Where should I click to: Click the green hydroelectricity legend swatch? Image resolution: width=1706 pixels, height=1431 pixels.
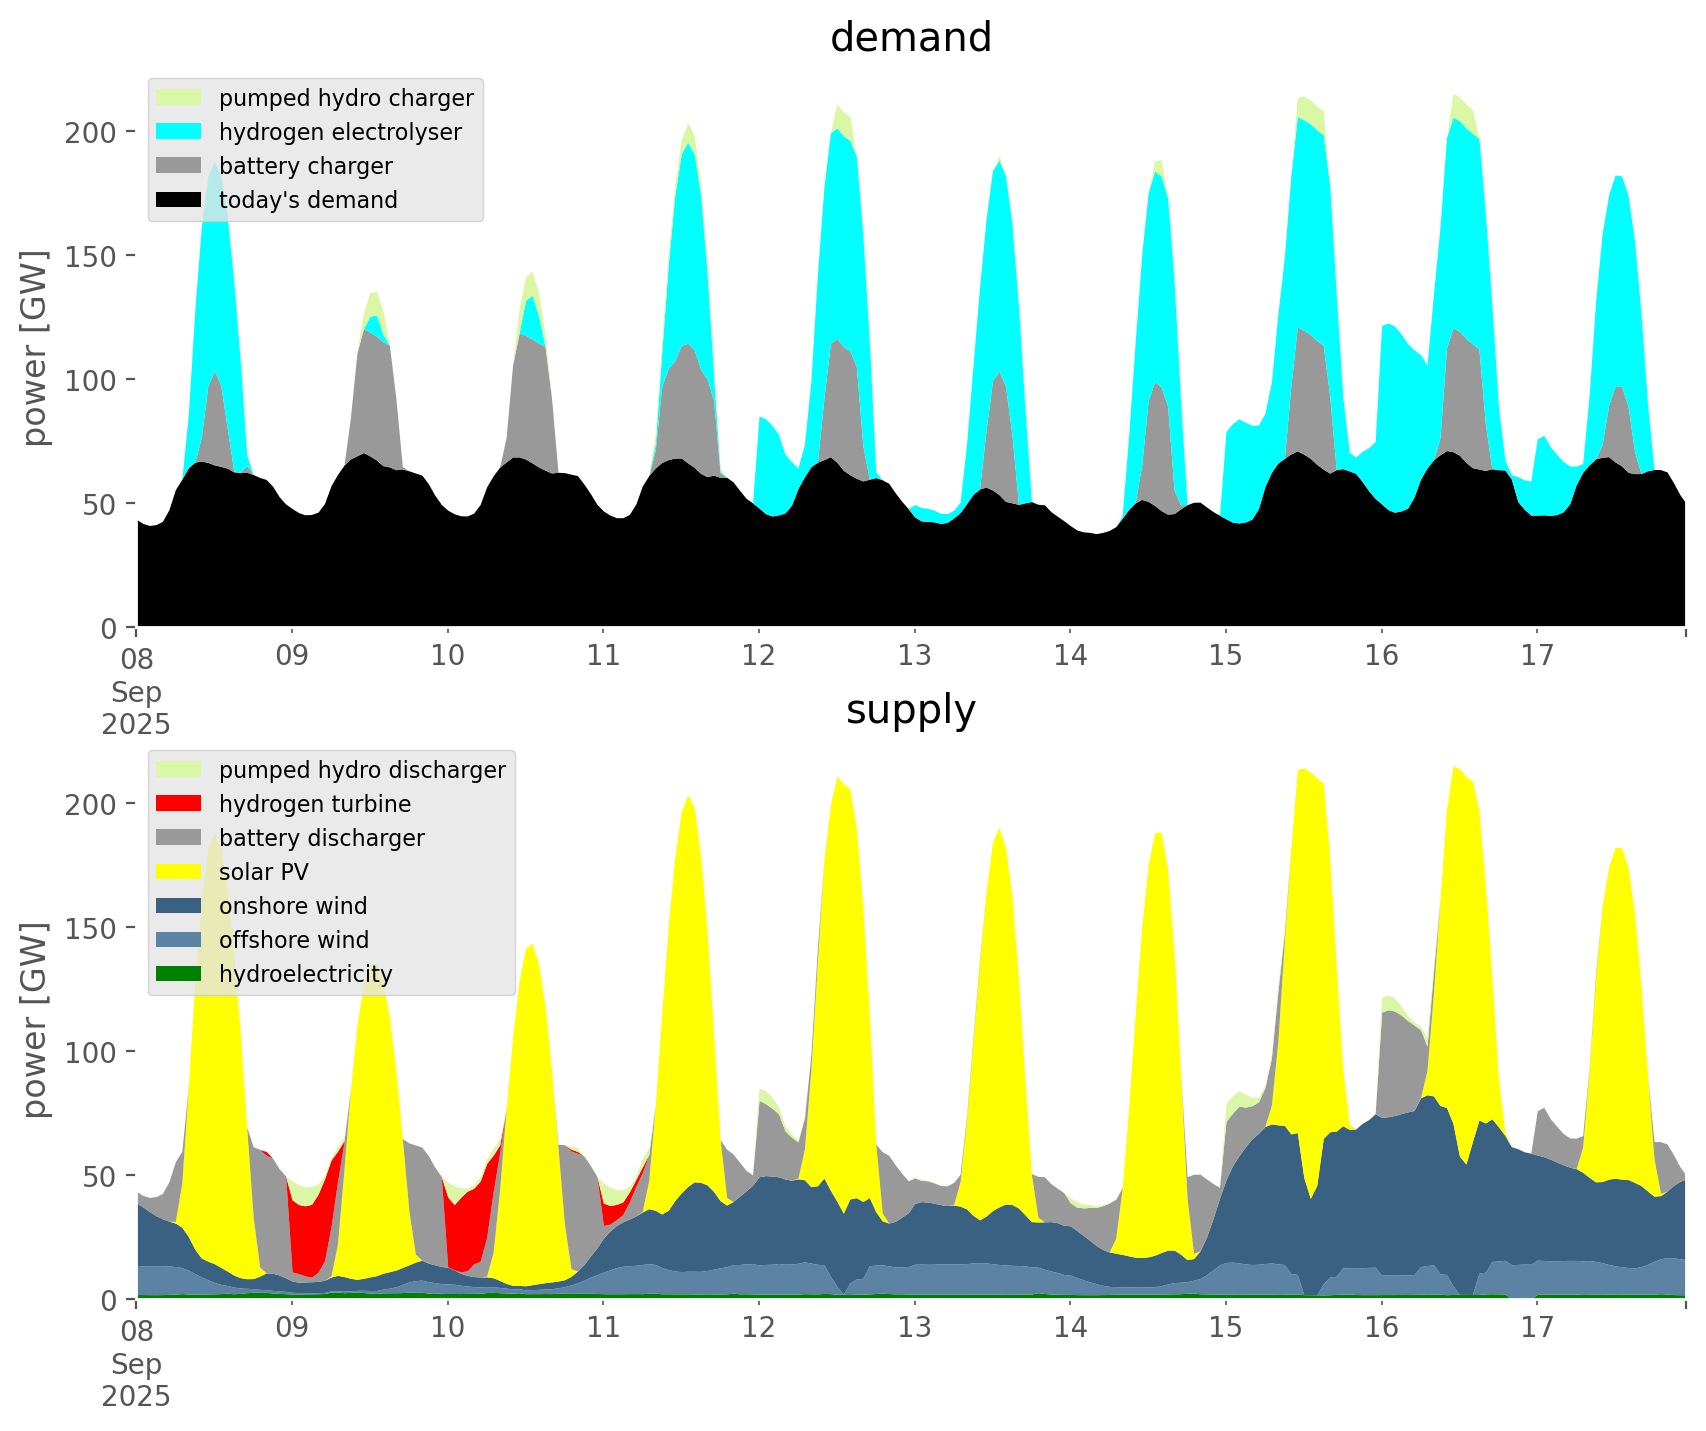click(x=179, y=974)
